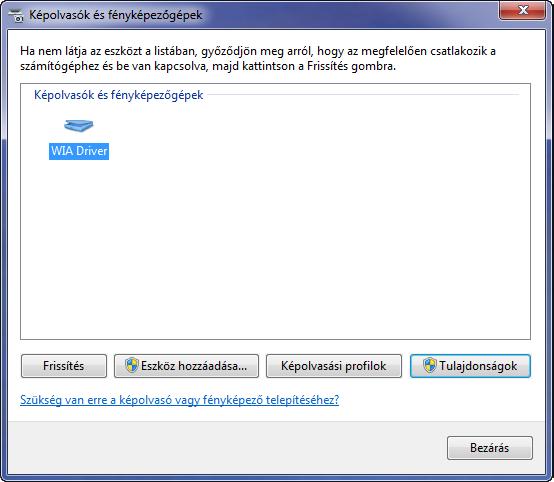Select the WIA Driver scanner icon
554x482 pixels.
[x=78, y=125]
